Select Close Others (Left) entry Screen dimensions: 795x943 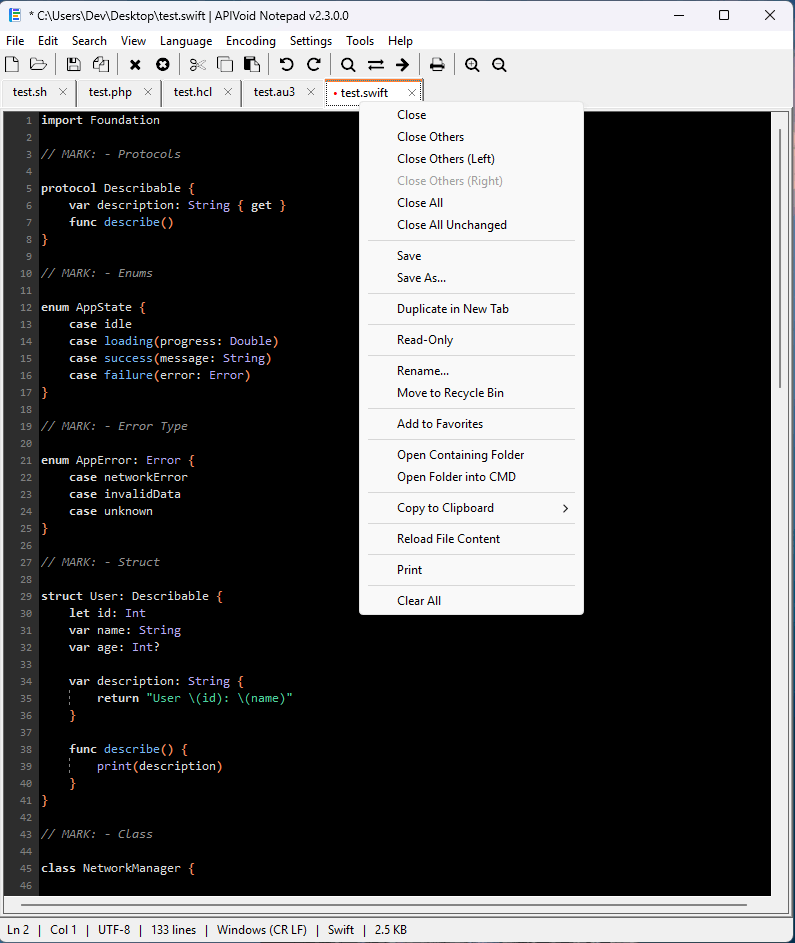[x=471, y=159]
